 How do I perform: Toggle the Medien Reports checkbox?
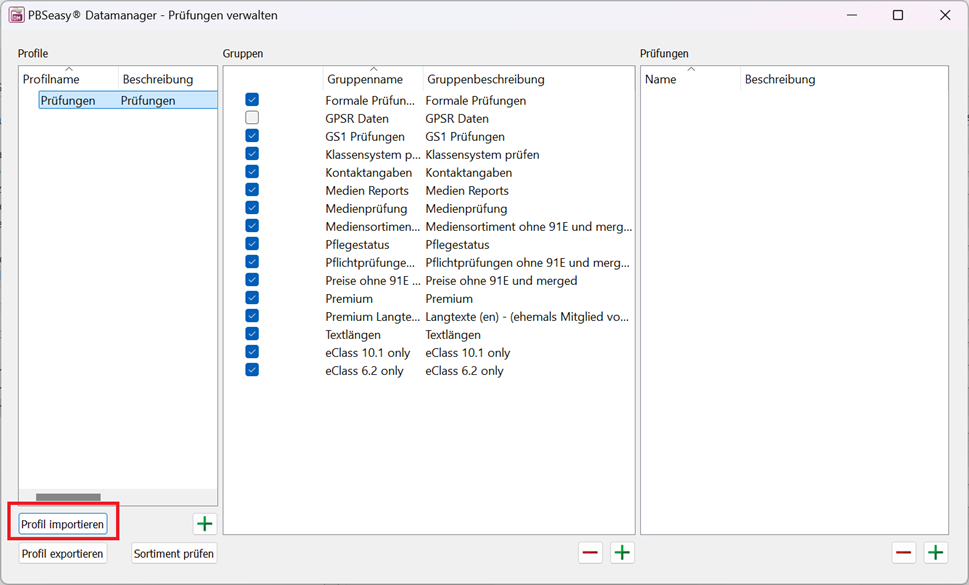[x=252, y=190]
